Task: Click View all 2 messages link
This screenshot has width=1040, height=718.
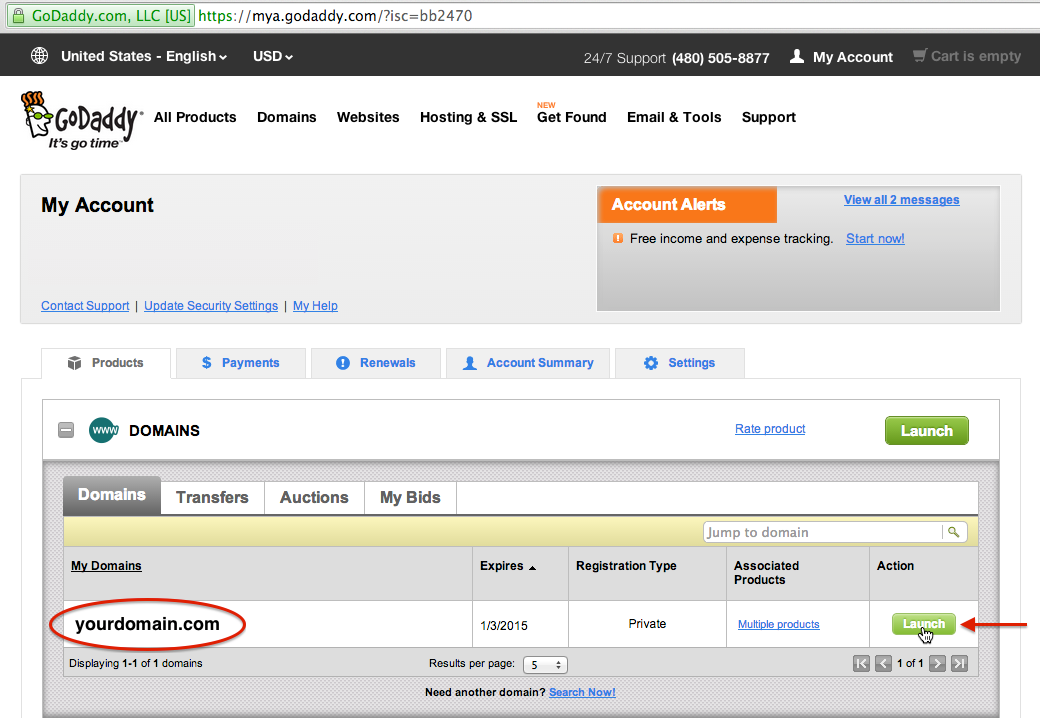Action: [x=901, y=200]
